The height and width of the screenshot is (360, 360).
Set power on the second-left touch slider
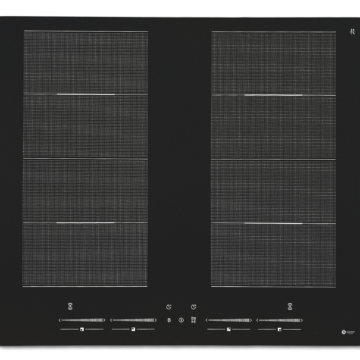point(133,320)
